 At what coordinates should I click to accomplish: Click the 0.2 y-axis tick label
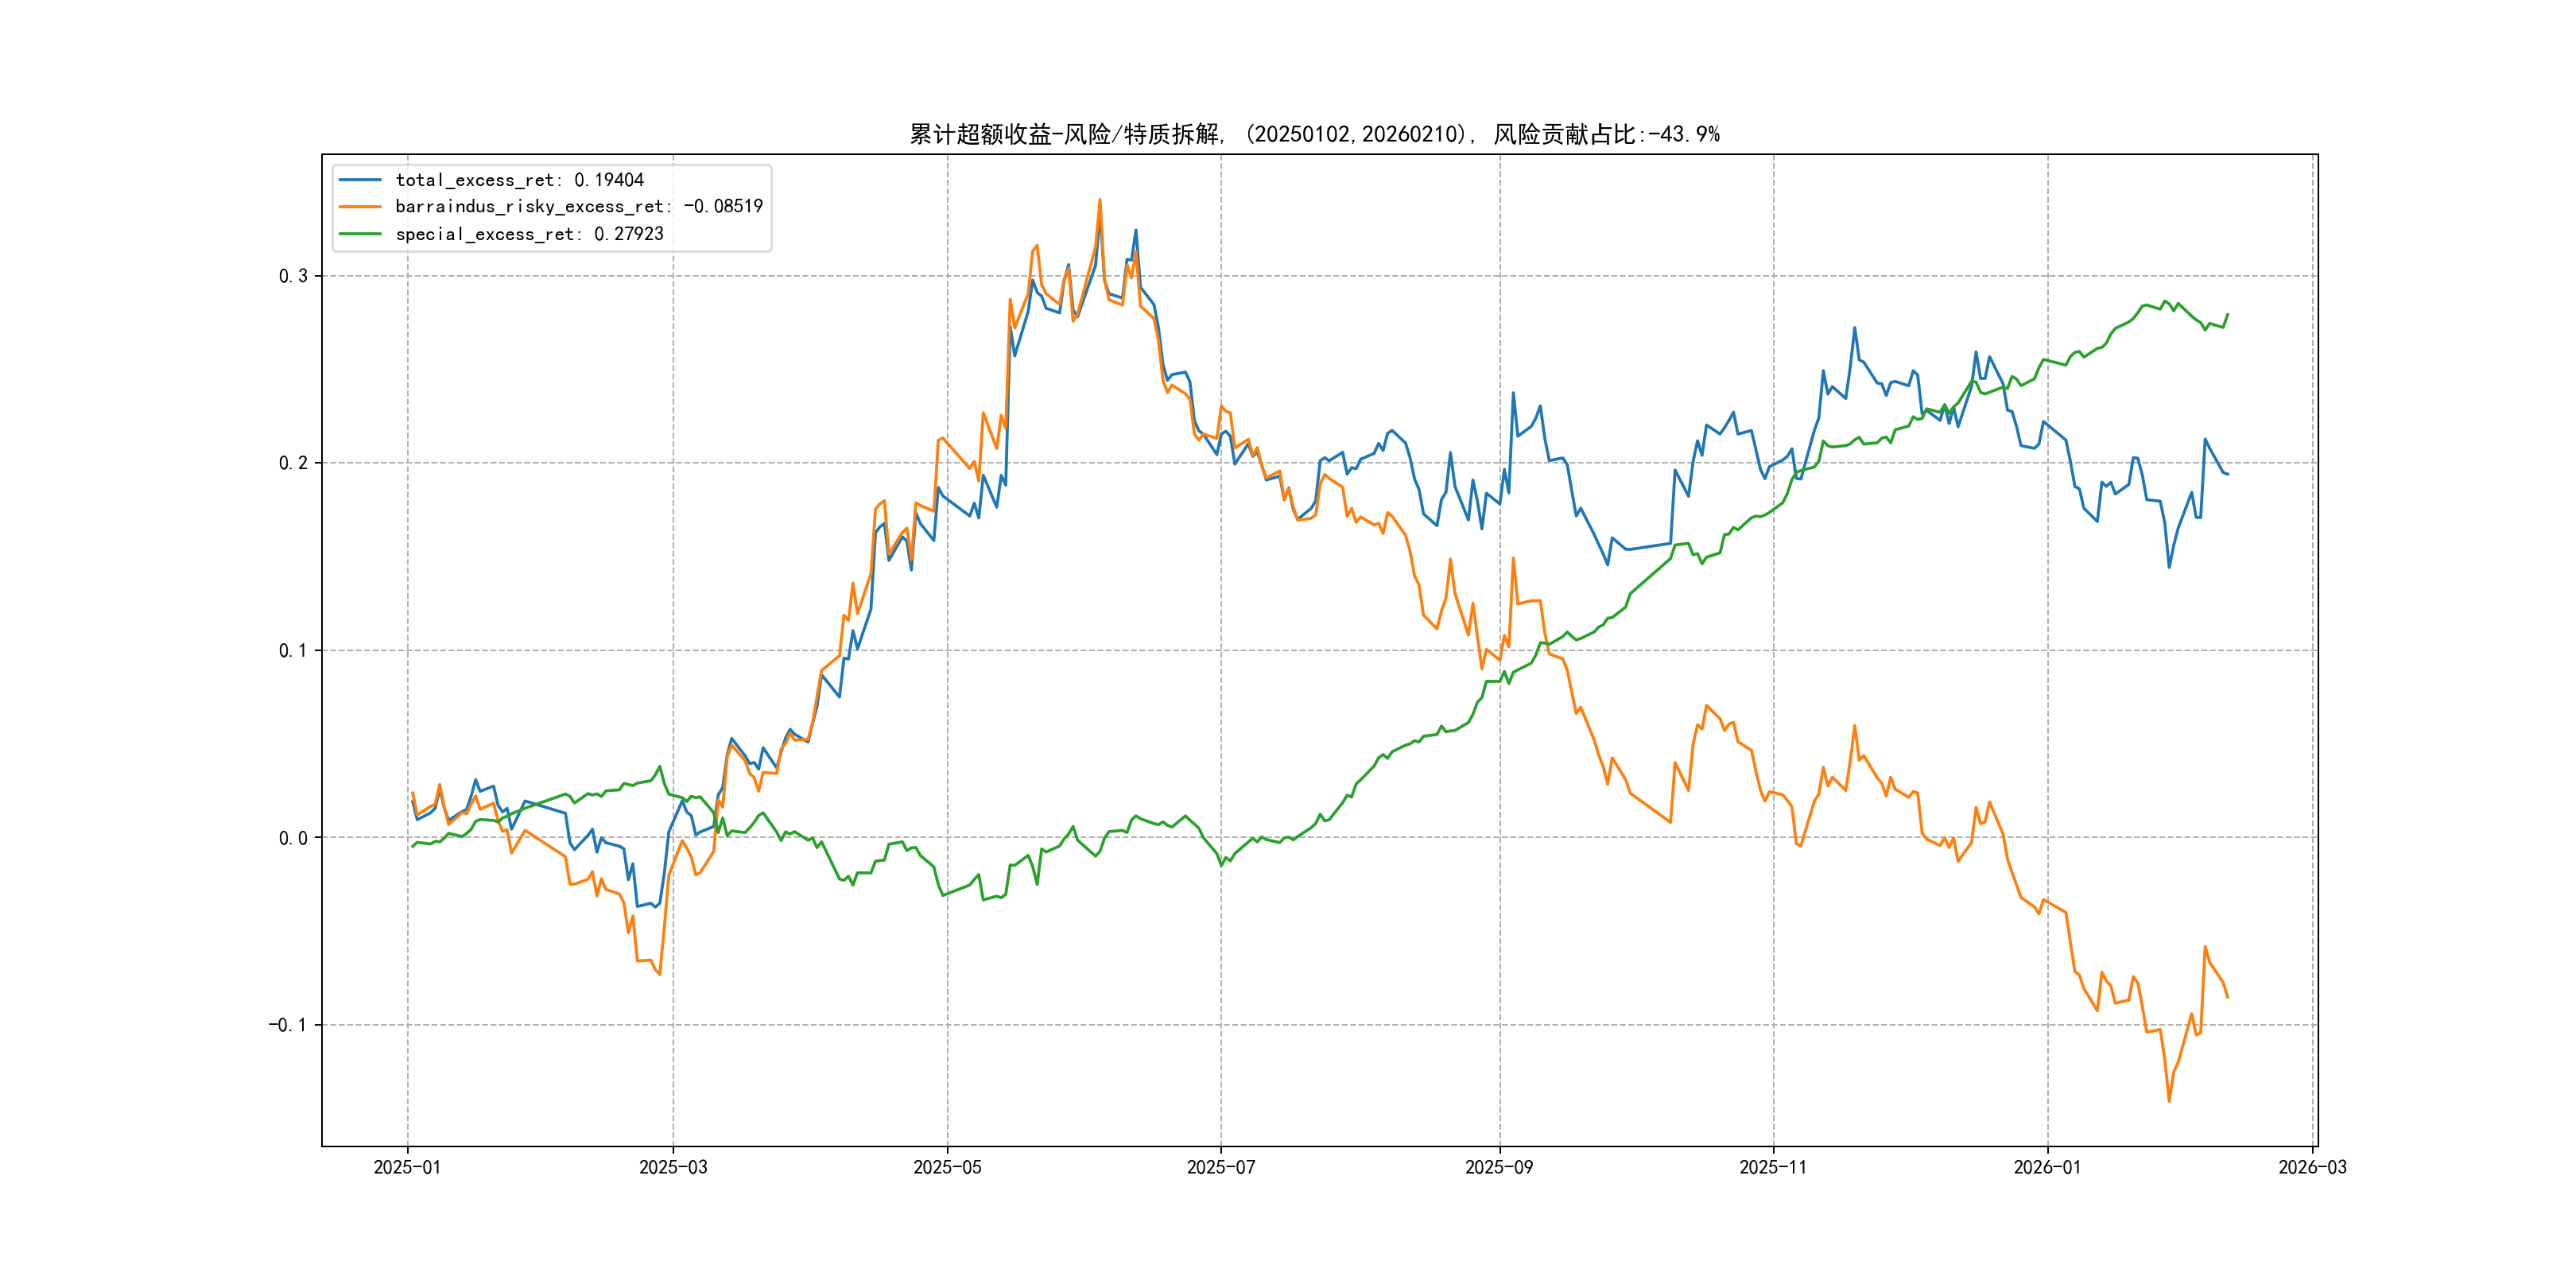tap(293, 463)
